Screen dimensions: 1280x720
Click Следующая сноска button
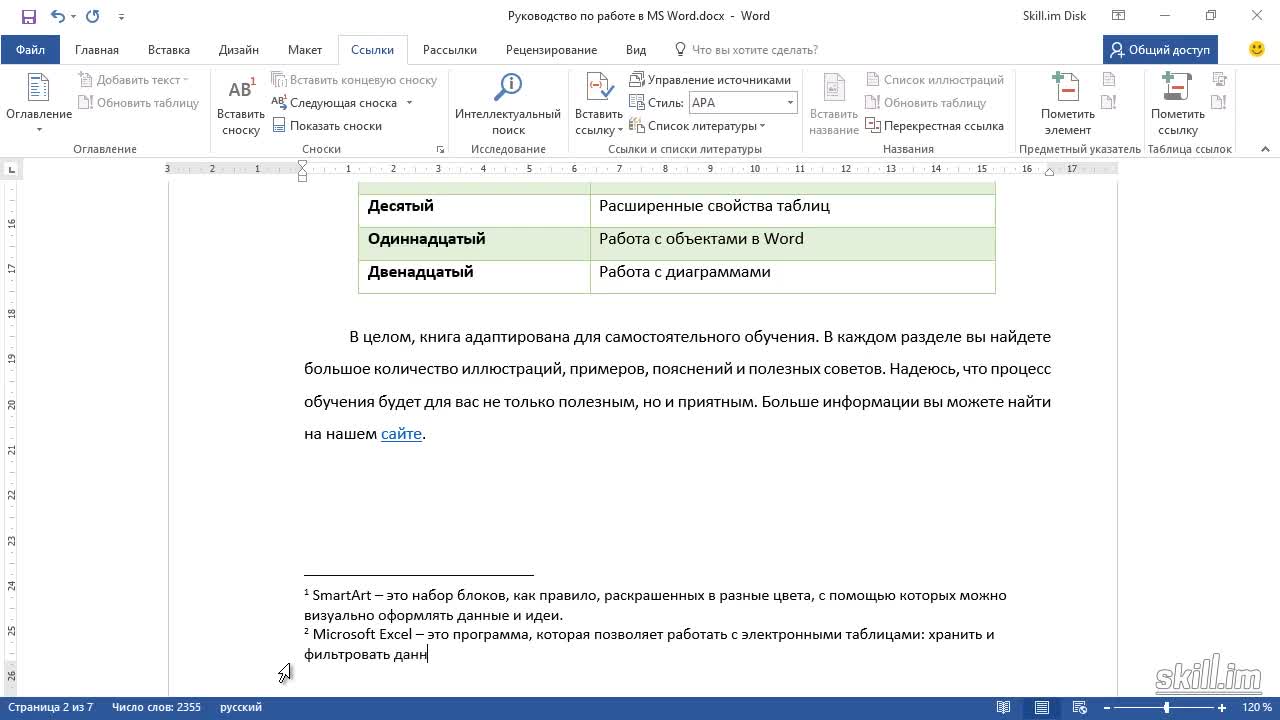point(336,103)
